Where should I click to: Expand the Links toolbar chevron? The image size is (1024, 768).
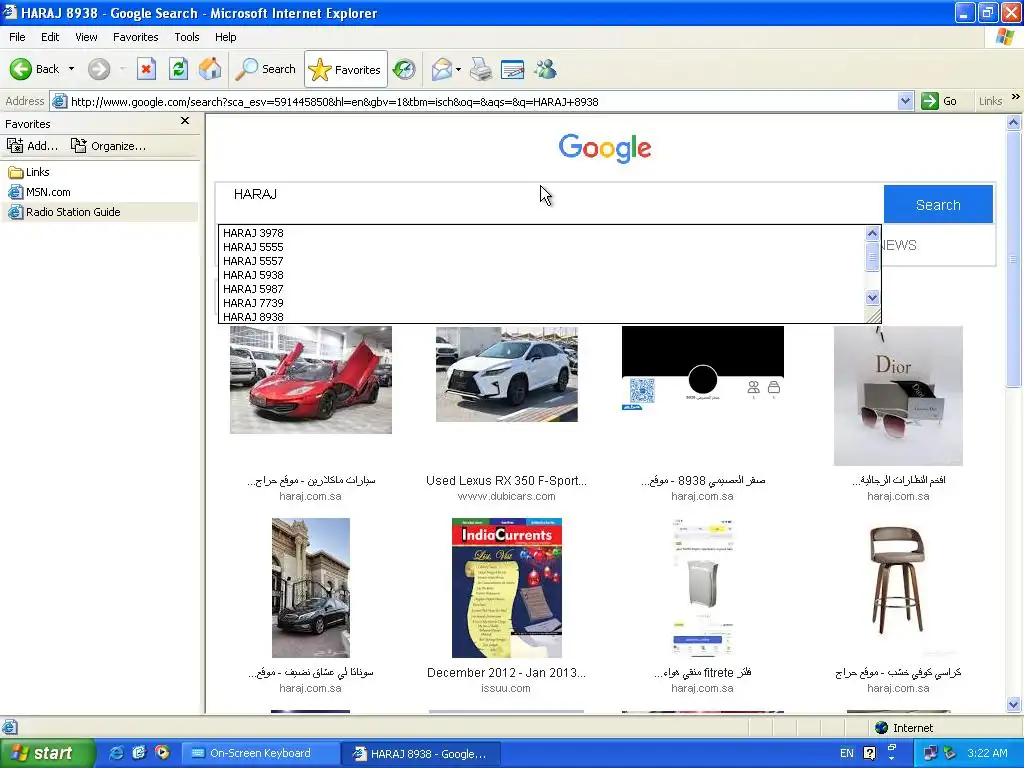[x=1016, y=97]
